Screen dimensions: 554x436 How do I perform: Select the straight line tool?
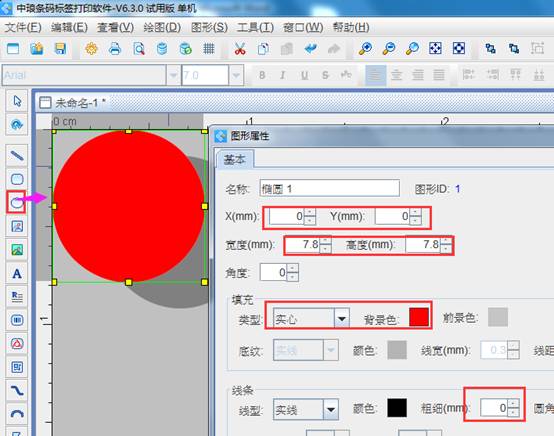[17, 155]
